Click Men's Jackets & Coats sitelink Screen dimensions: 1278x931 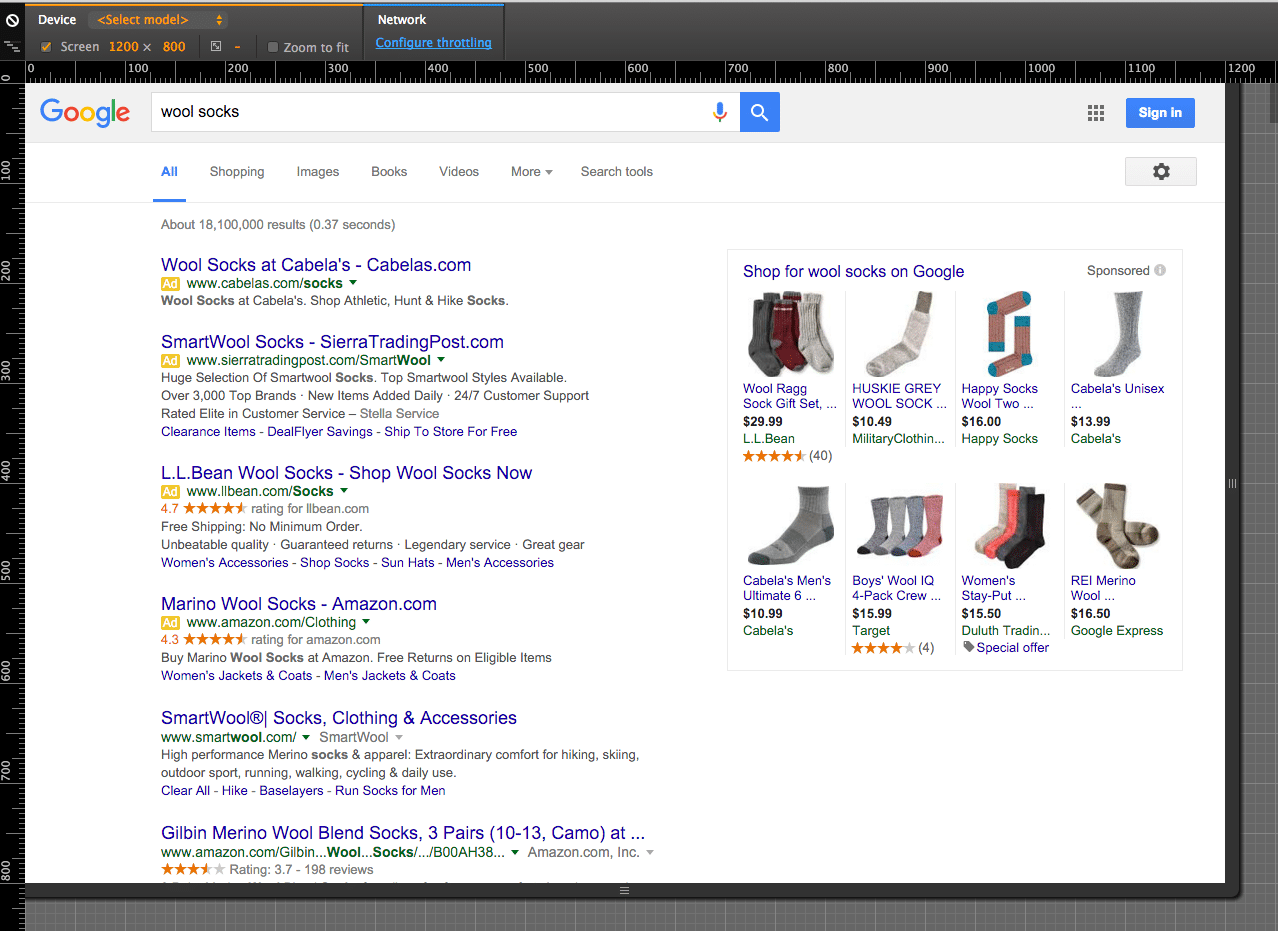point(390,676)
